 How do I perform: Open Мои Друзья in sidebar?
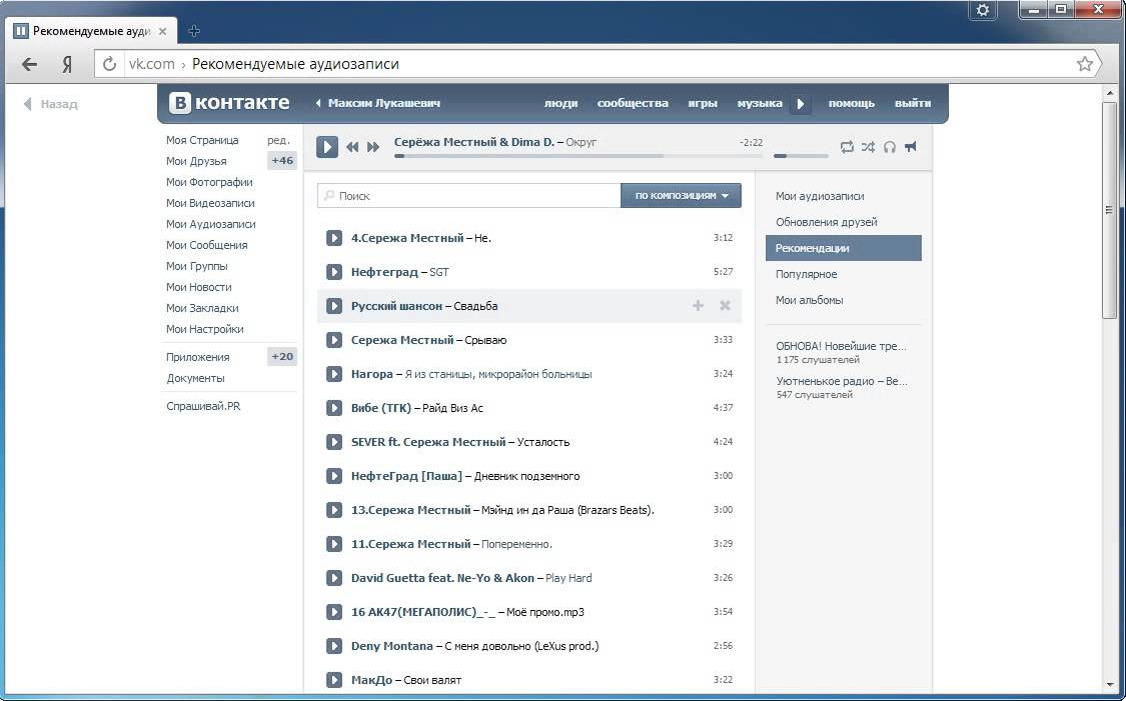tap(196, 161)
